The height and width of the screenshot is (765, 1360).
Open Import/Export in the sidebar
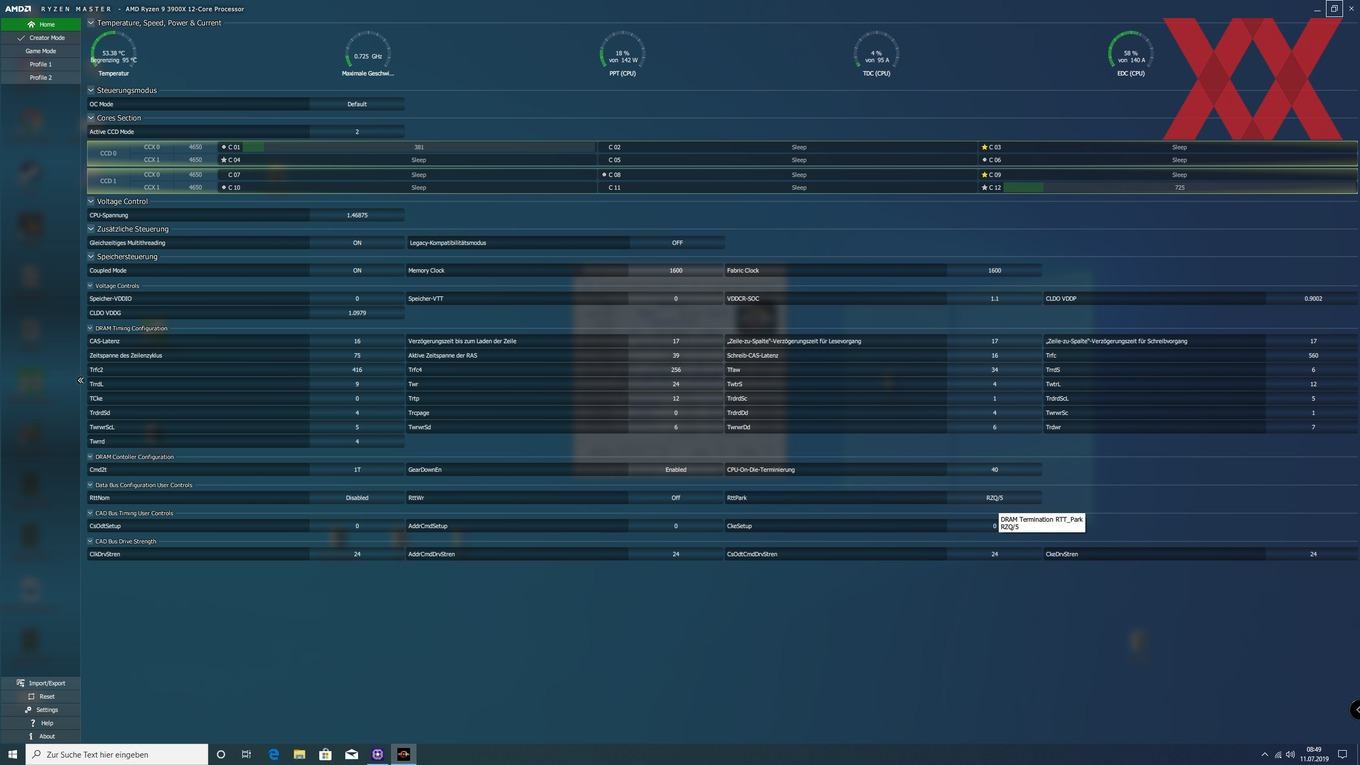[x=40, y=683]
